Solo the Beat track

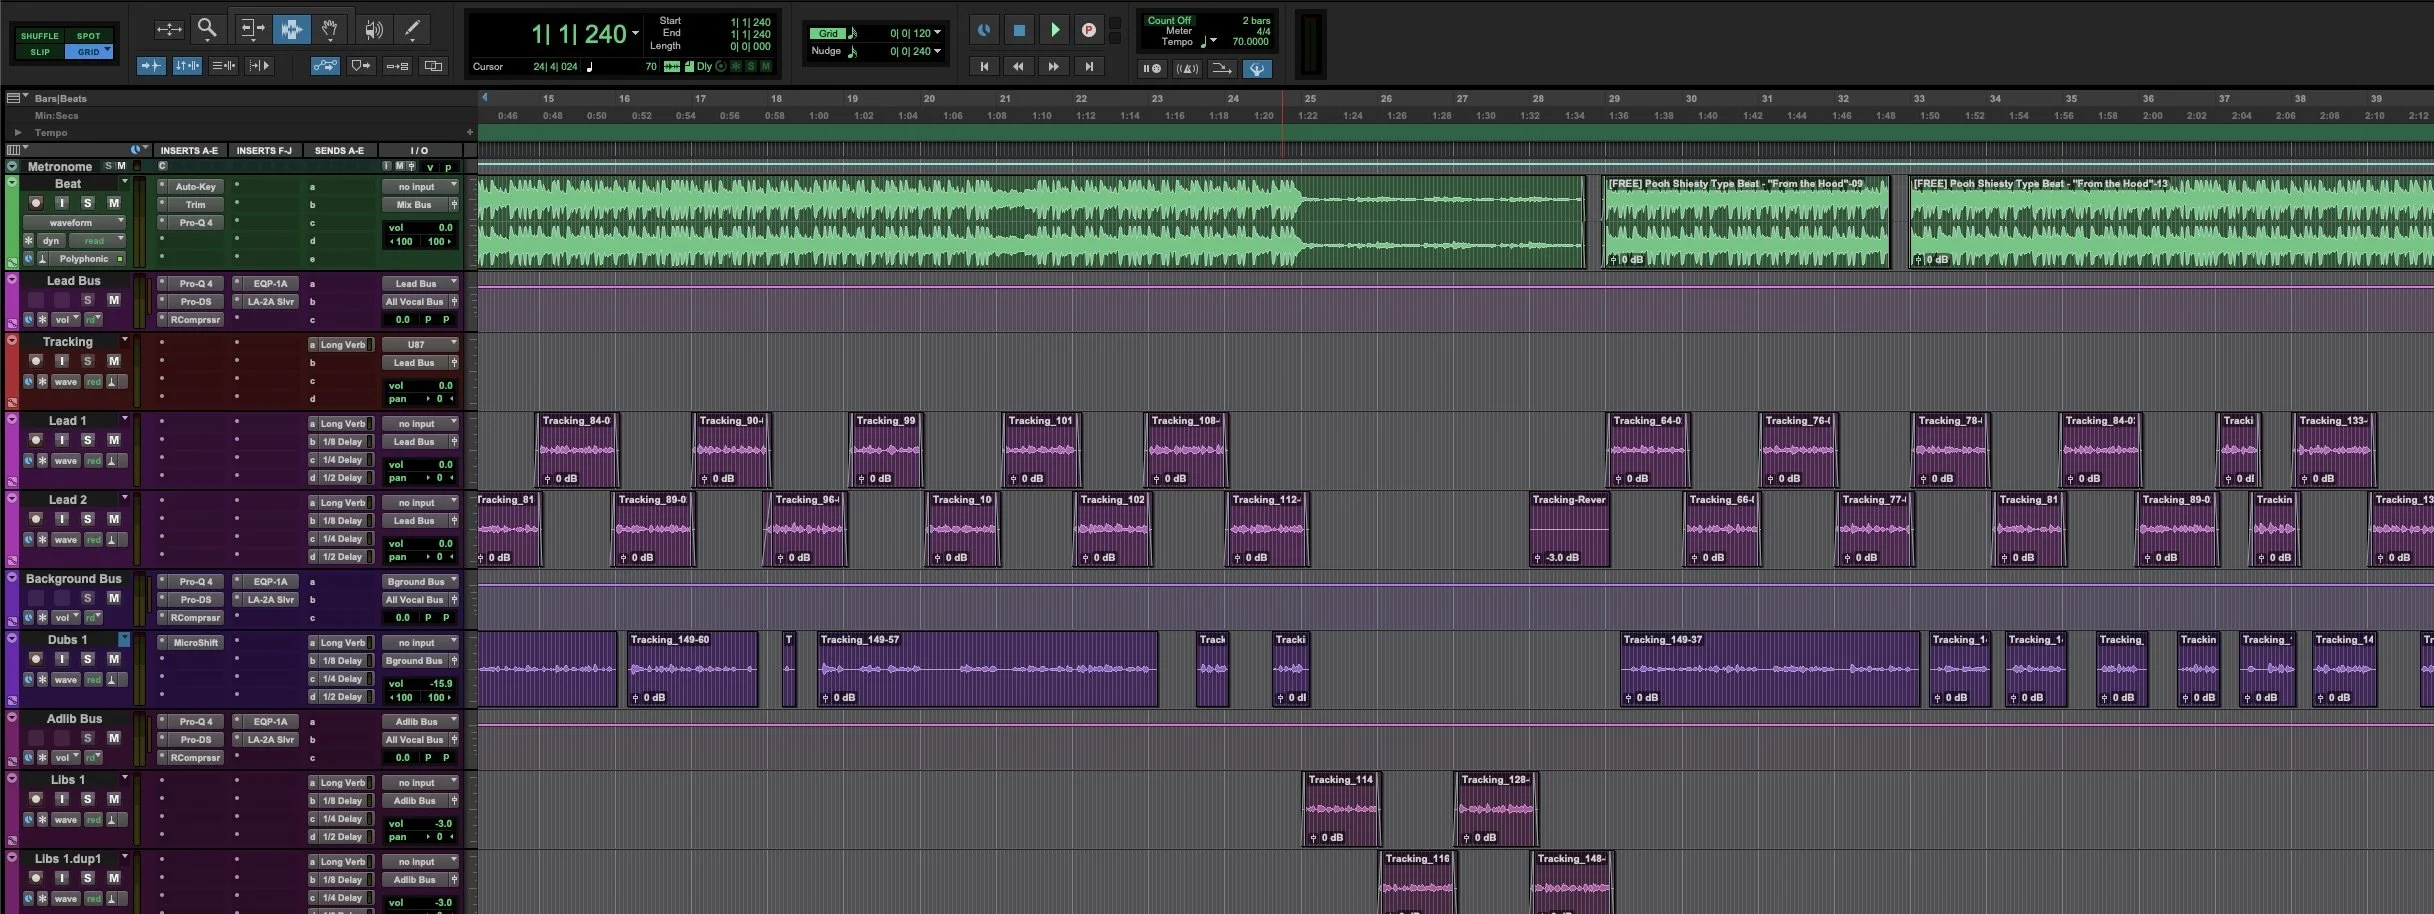coord(87,203)
